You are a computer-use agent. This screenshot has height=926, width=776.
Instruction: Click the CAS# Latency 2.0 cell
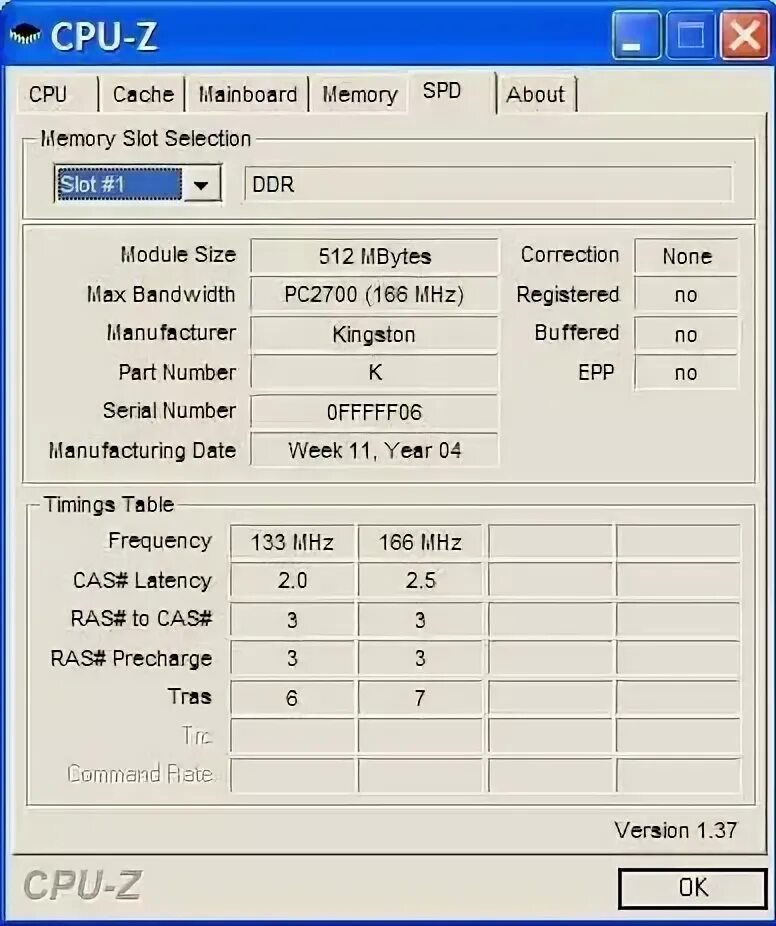click(x=292, y=581)
